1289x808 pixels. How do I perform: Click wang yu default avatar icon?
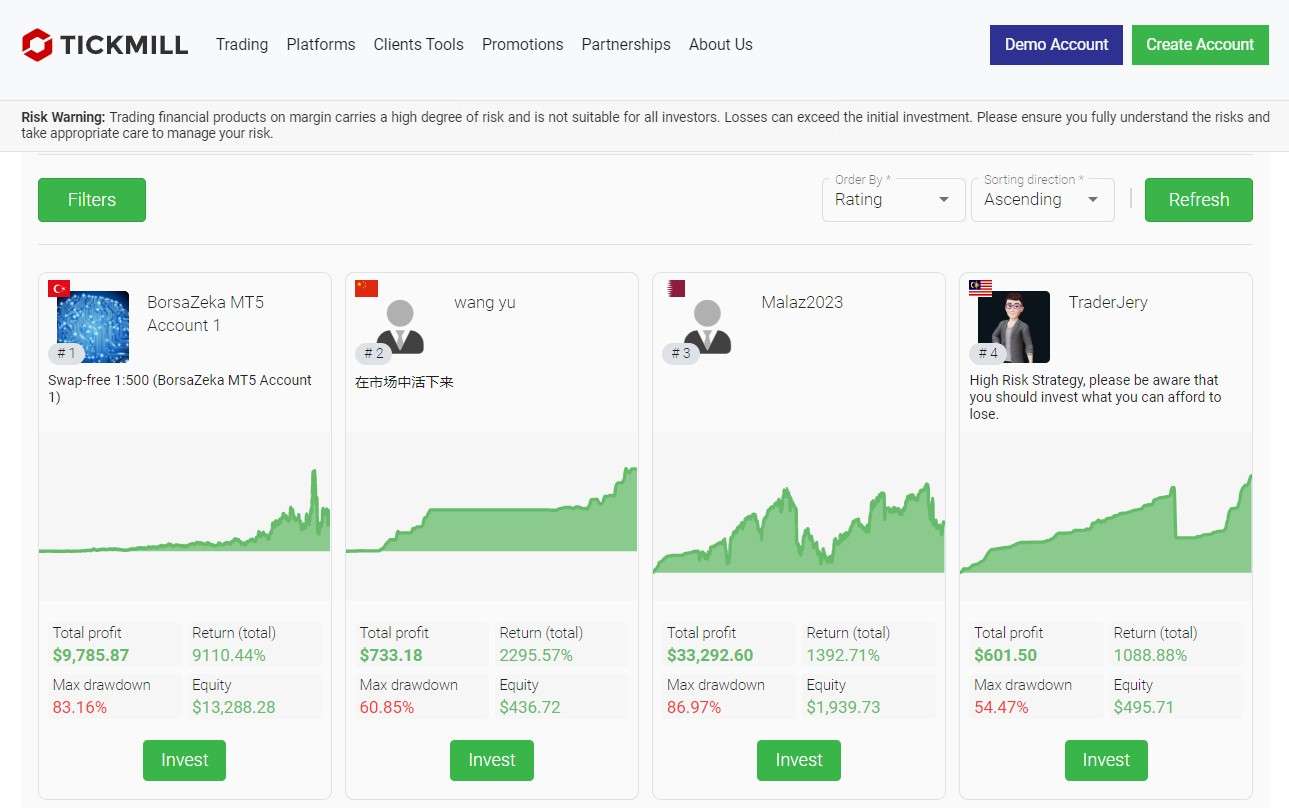tap(400, 326)
